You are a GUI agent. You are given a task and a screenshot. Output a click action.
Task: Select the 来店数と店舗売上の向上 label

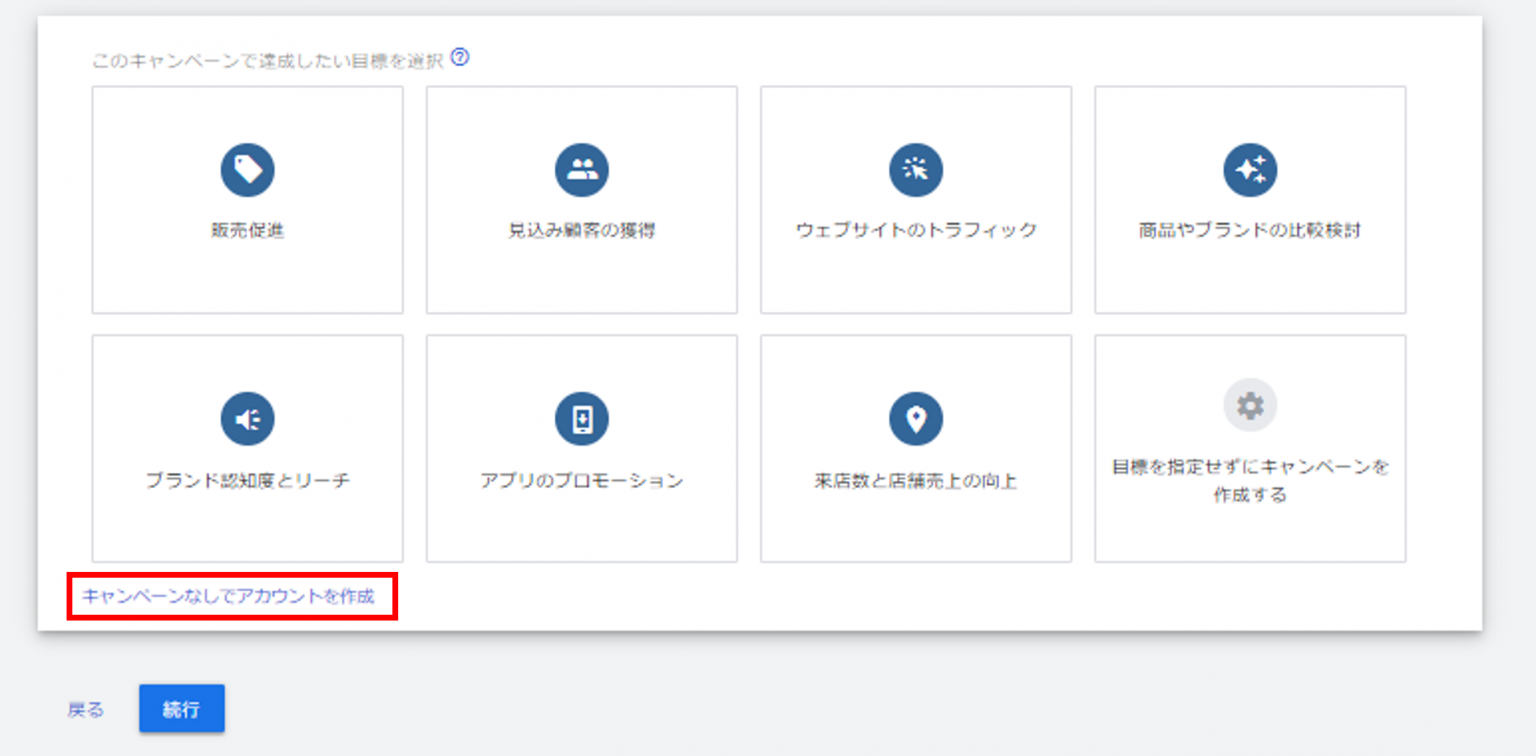[915, 481]
